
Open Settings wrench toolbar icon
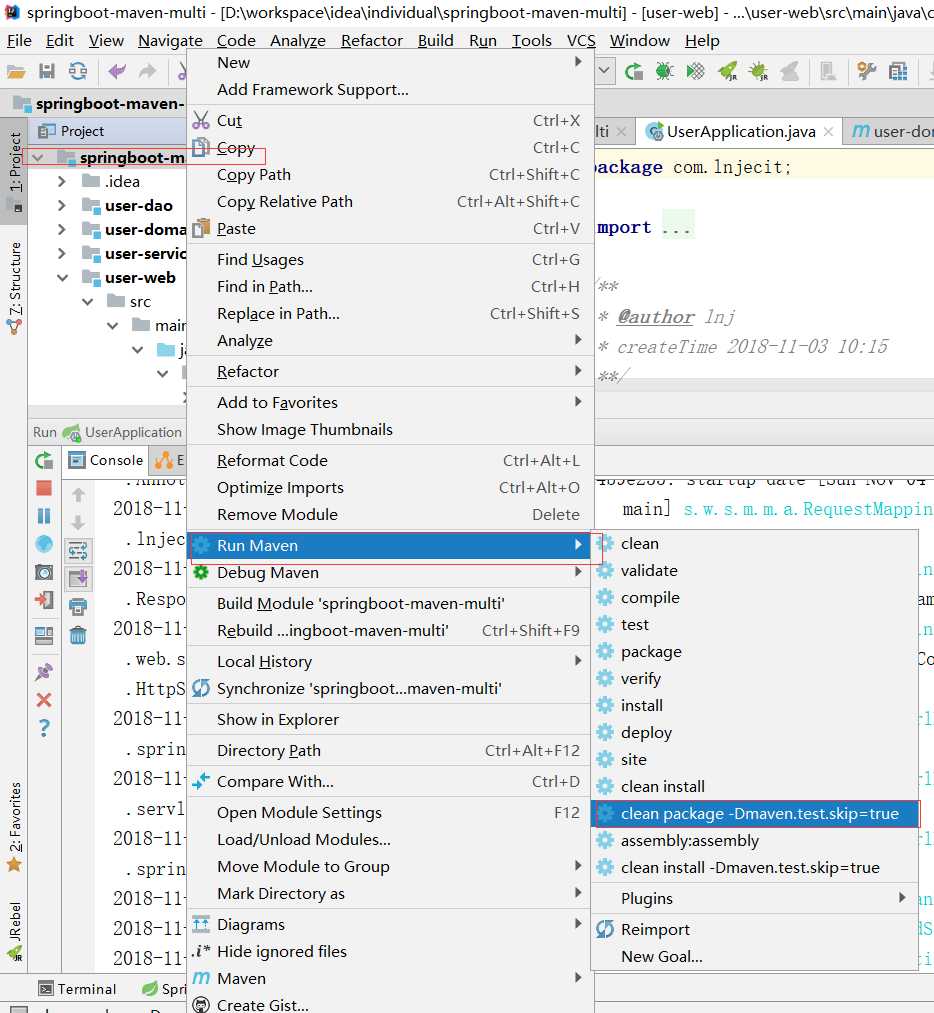pos(866,71)
